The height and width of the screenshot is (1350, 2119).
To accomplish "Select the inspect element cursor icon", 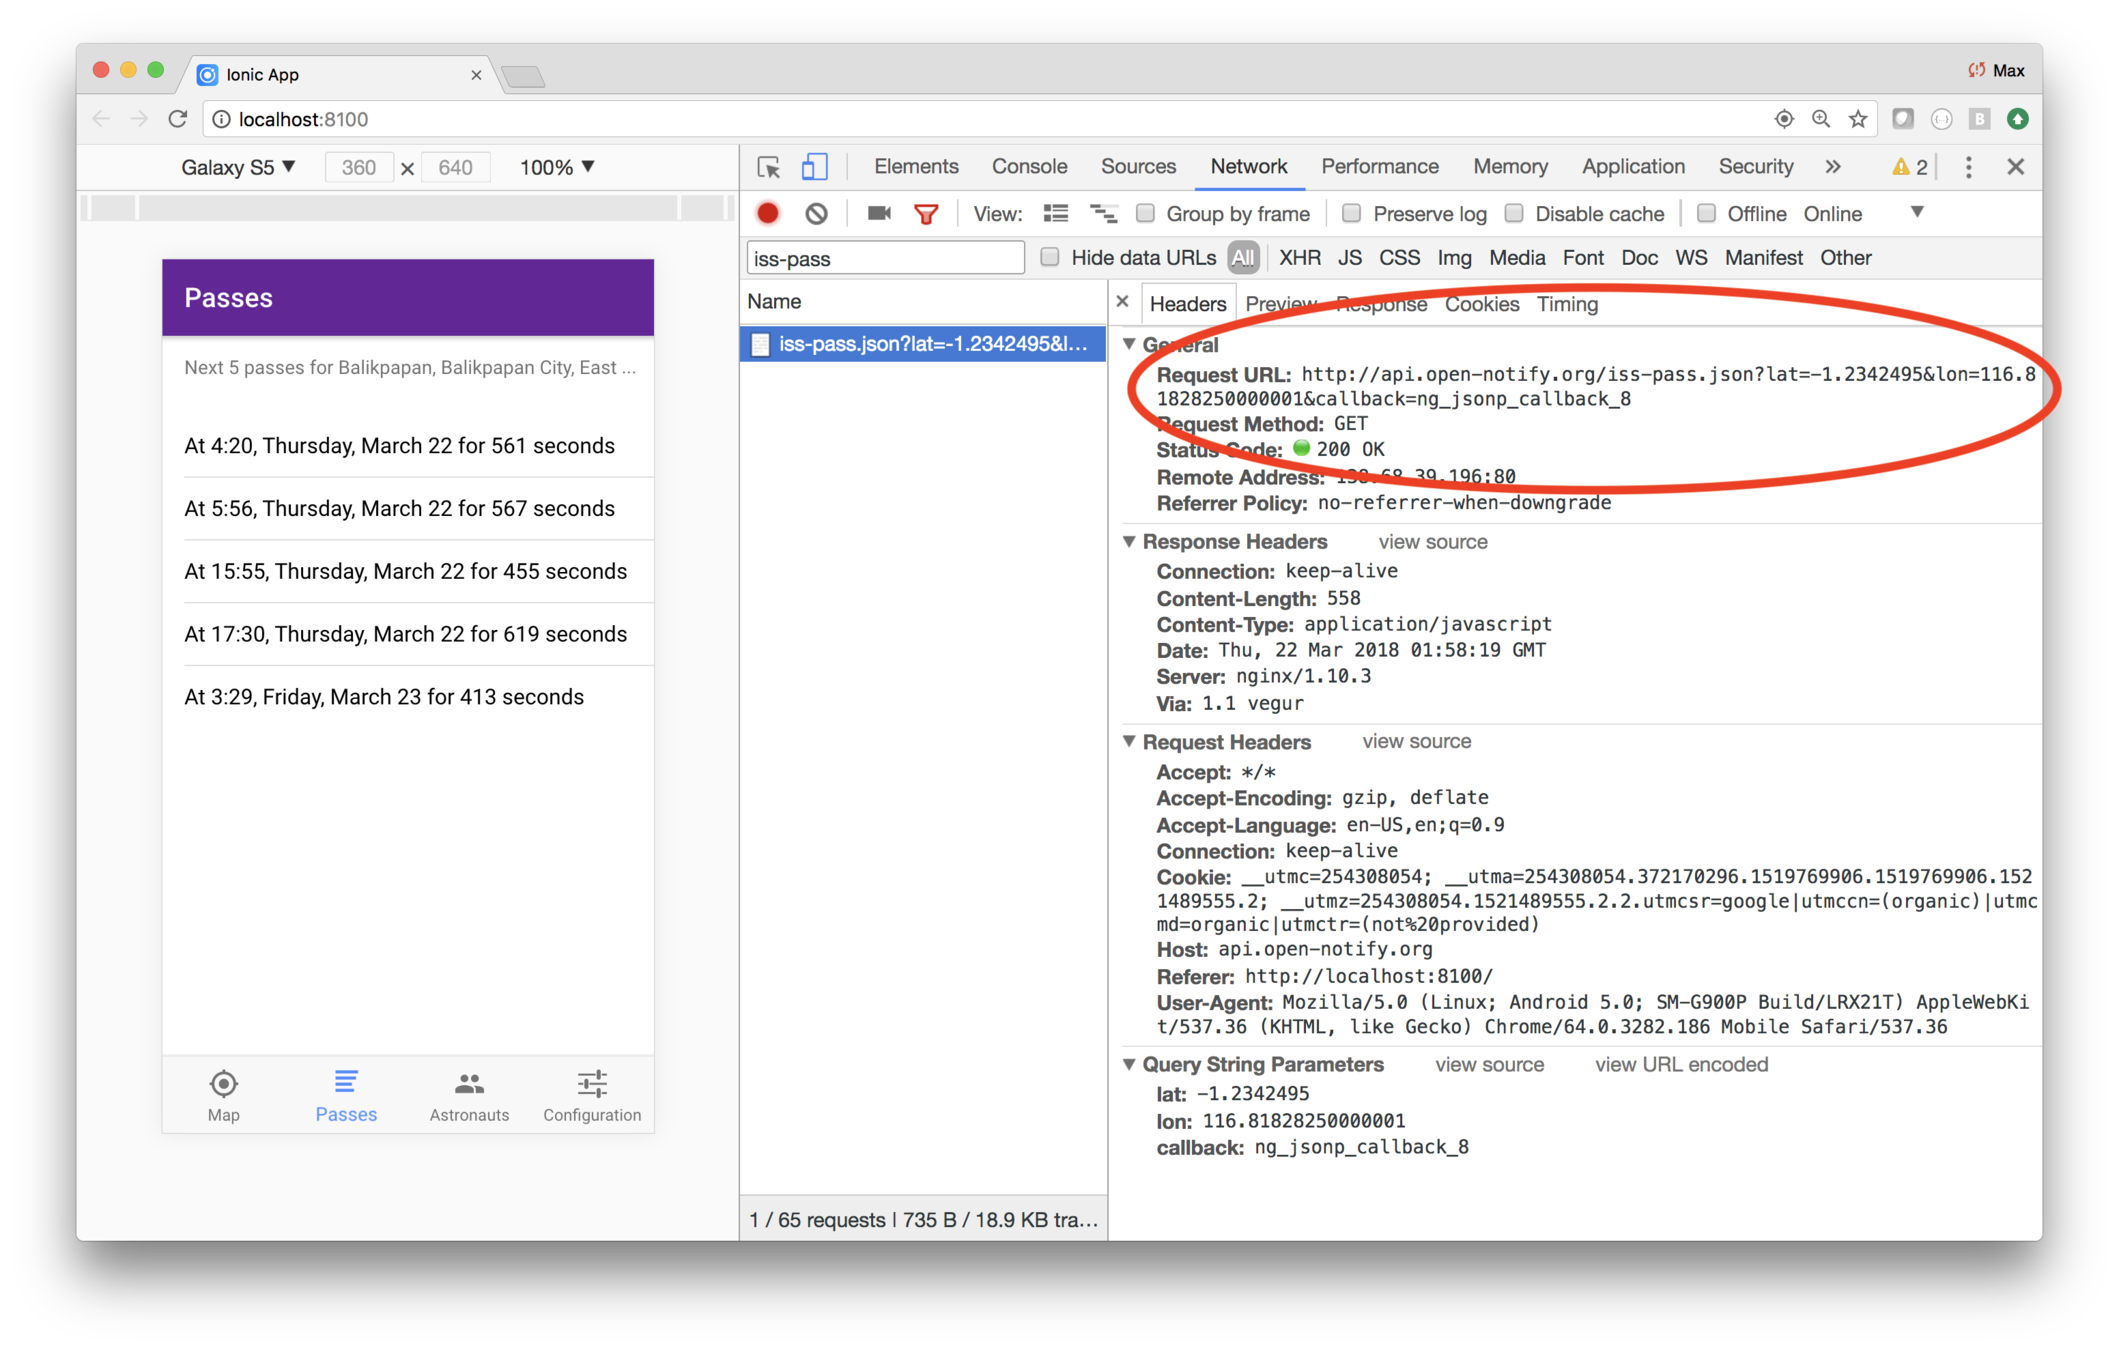I will [x=769, y=167].
